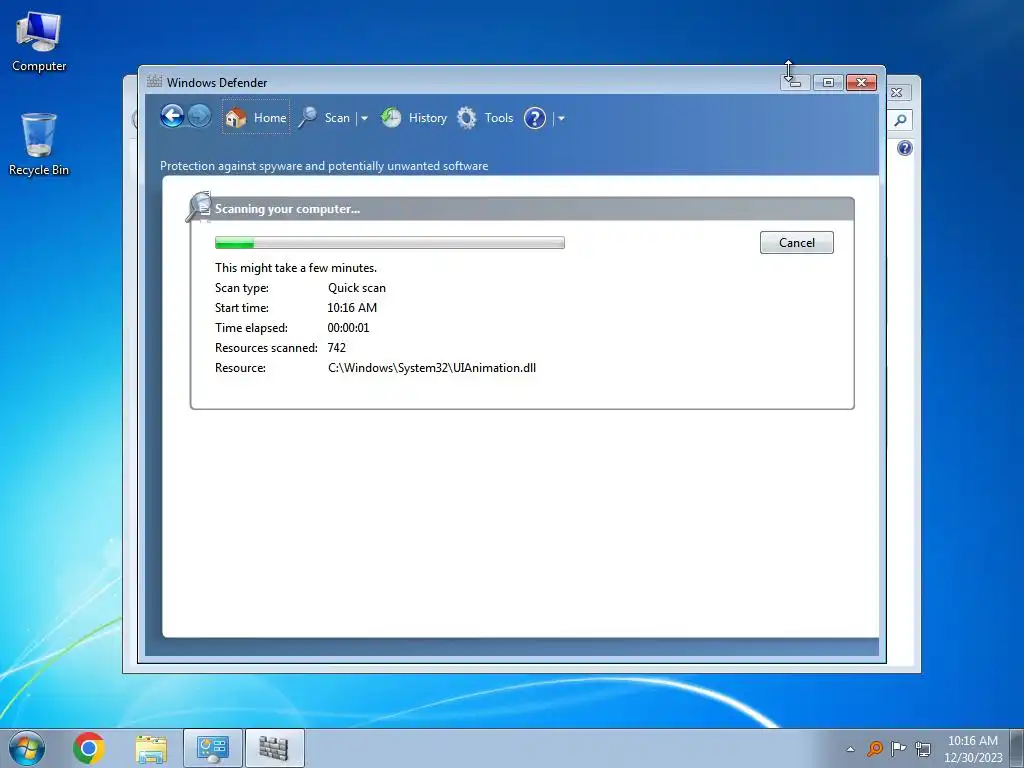Viewport: 1024px width, 768px height.
Task: Go back with the Windows Defender back arrow
Action: point(172,117)
